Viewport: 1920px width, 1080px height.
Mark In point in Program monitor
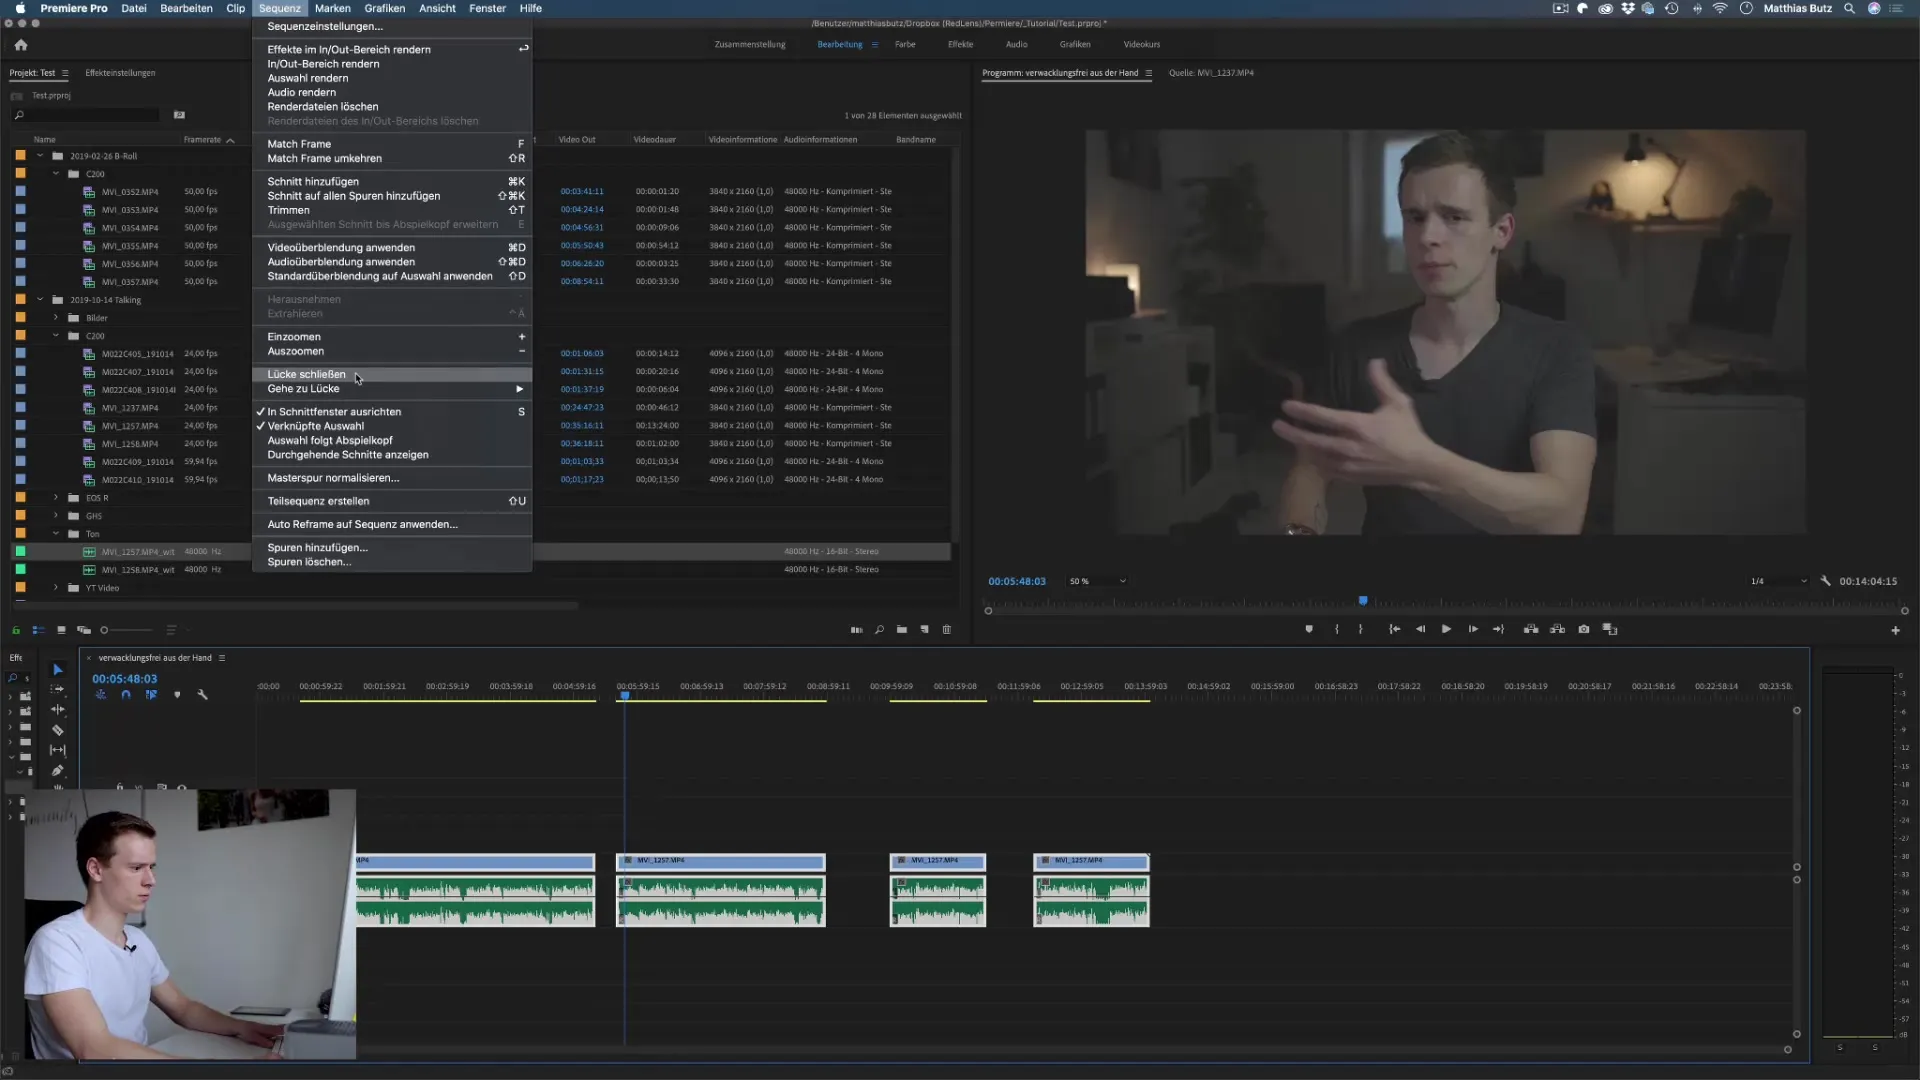[x=1337, y=629]
